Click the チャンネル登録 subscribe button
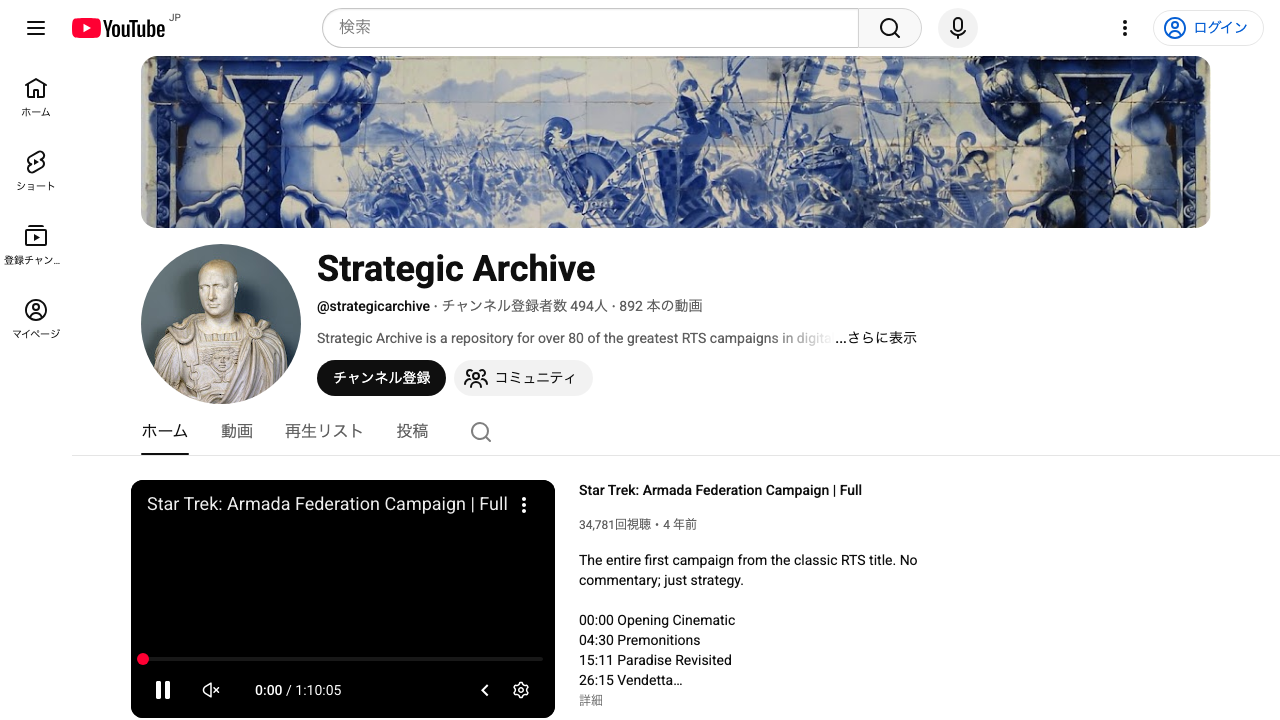 coord(381,378)
